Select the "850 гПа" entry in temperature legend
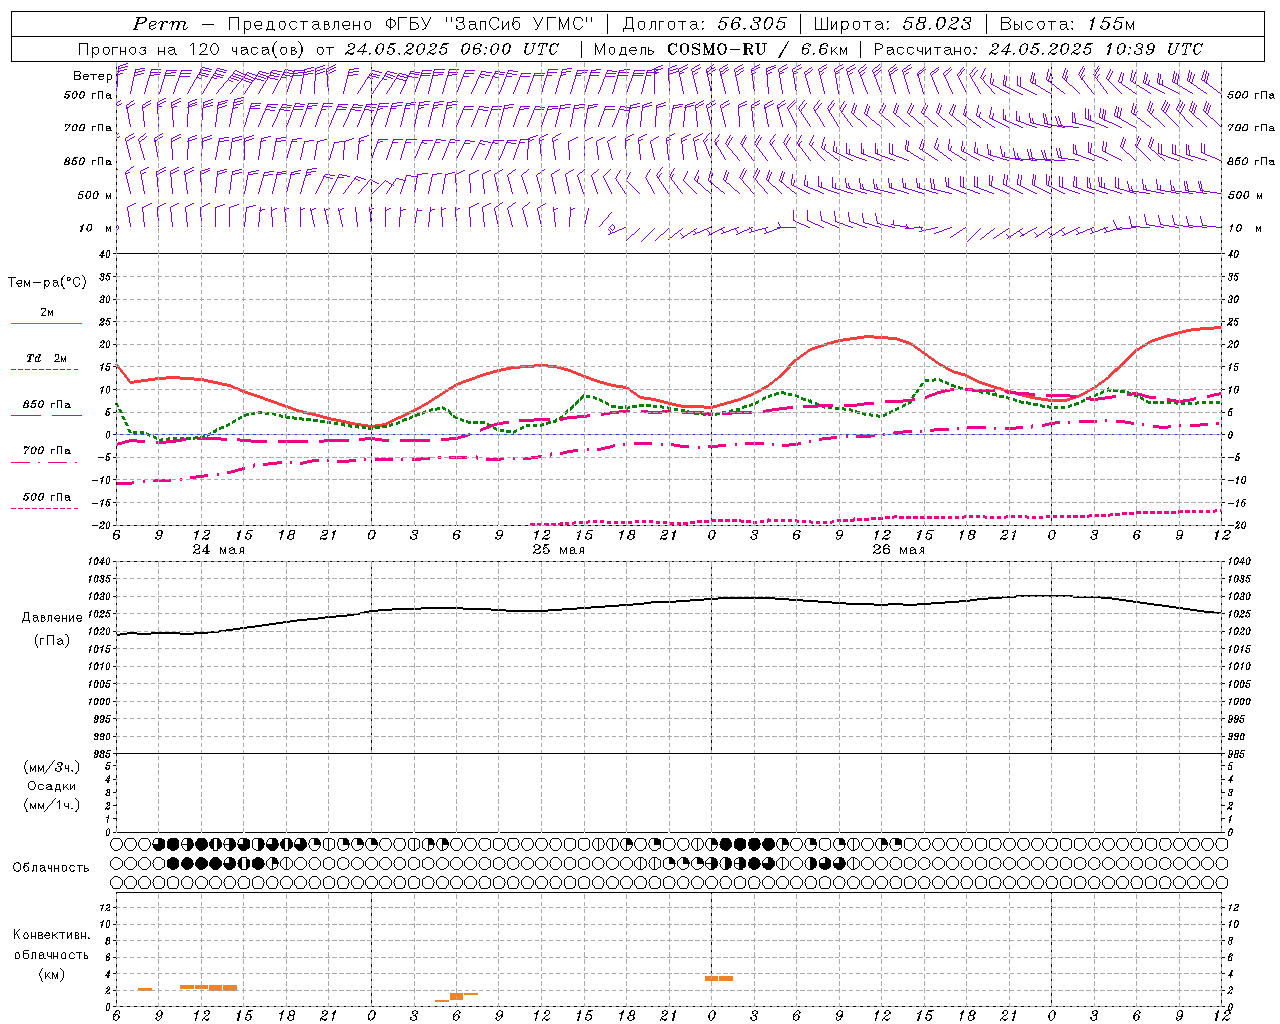 click(x=47, y=405)
